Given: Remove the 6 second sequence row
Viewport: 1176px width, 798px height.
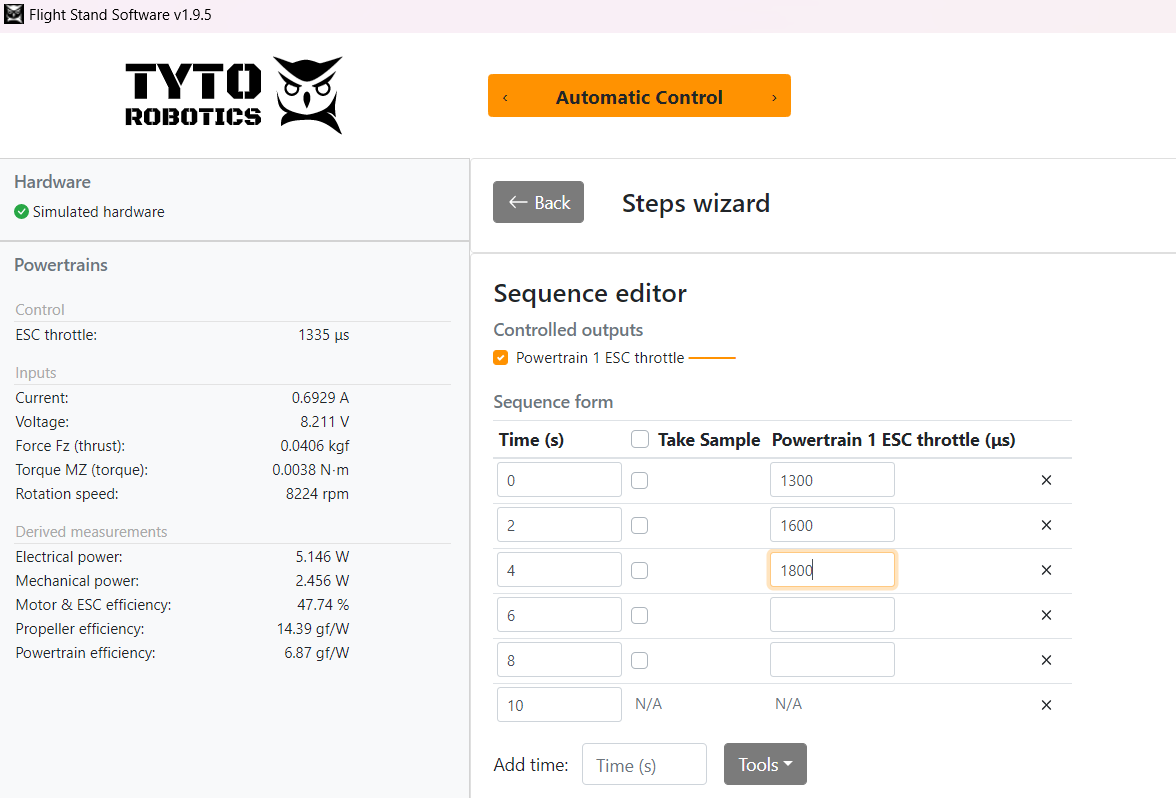Looking at the screenshot, I should tap(1046, 615).
